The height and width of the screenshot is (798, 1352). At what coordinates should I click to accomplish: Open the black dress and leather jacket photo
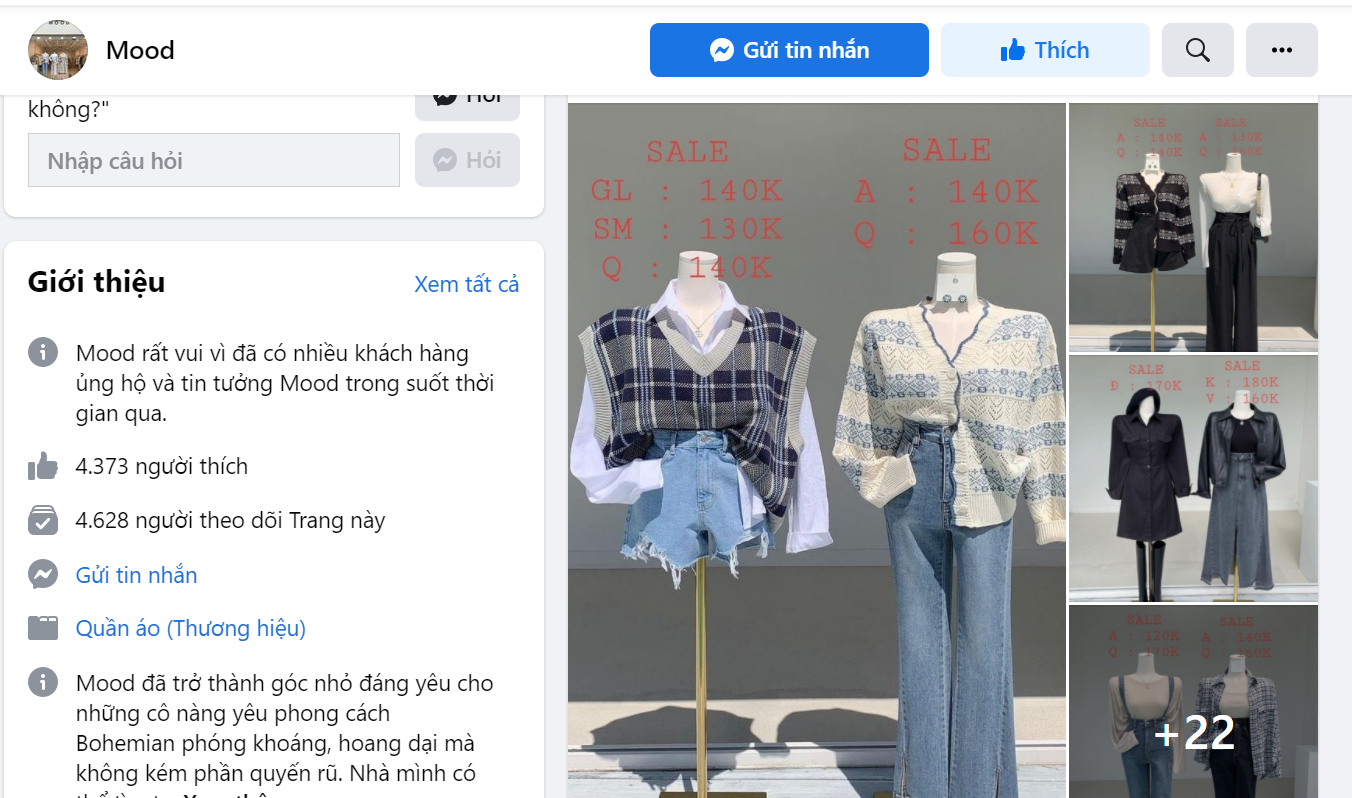(x=1193, y=478)
